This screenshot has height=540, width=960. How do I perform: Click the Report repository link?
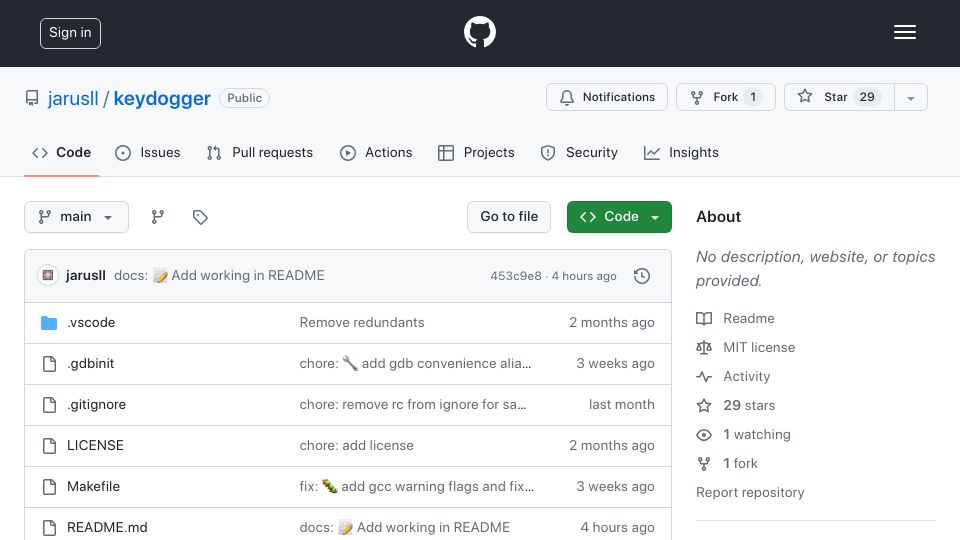750,492
